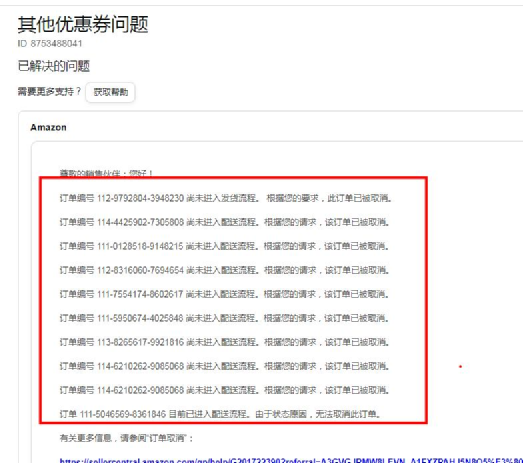
Task: Select order line 111-5950674-4025848
Action: 224,318
